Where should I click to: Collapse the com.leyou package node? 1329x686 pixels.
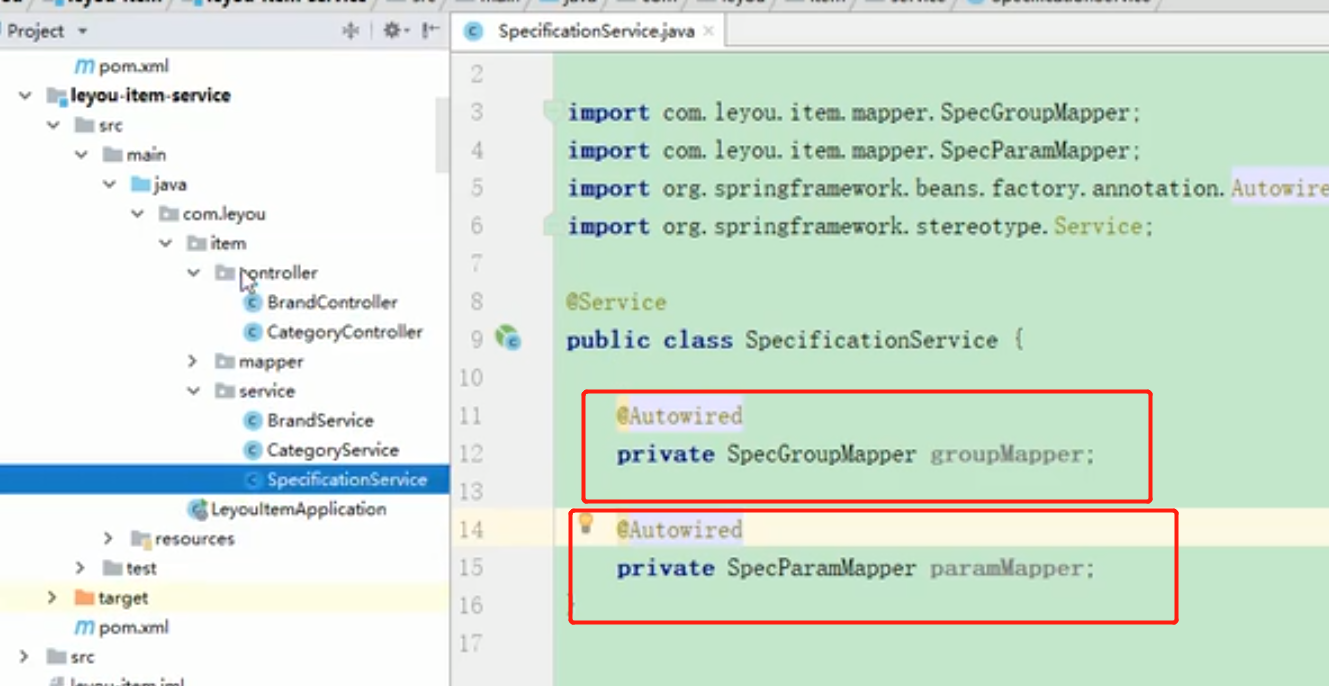point(137,214)
